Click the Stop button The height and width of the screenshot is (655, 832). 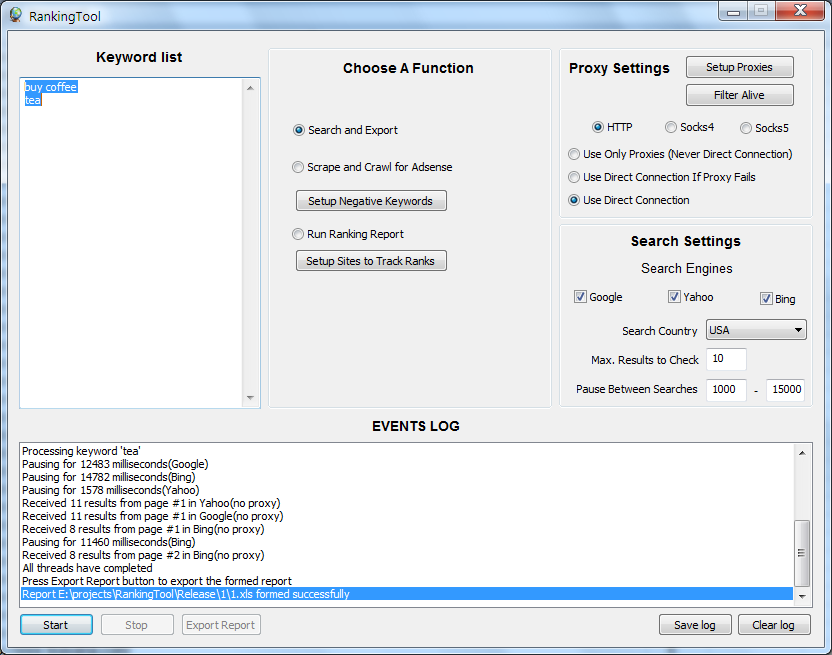[x=137, y=625]
